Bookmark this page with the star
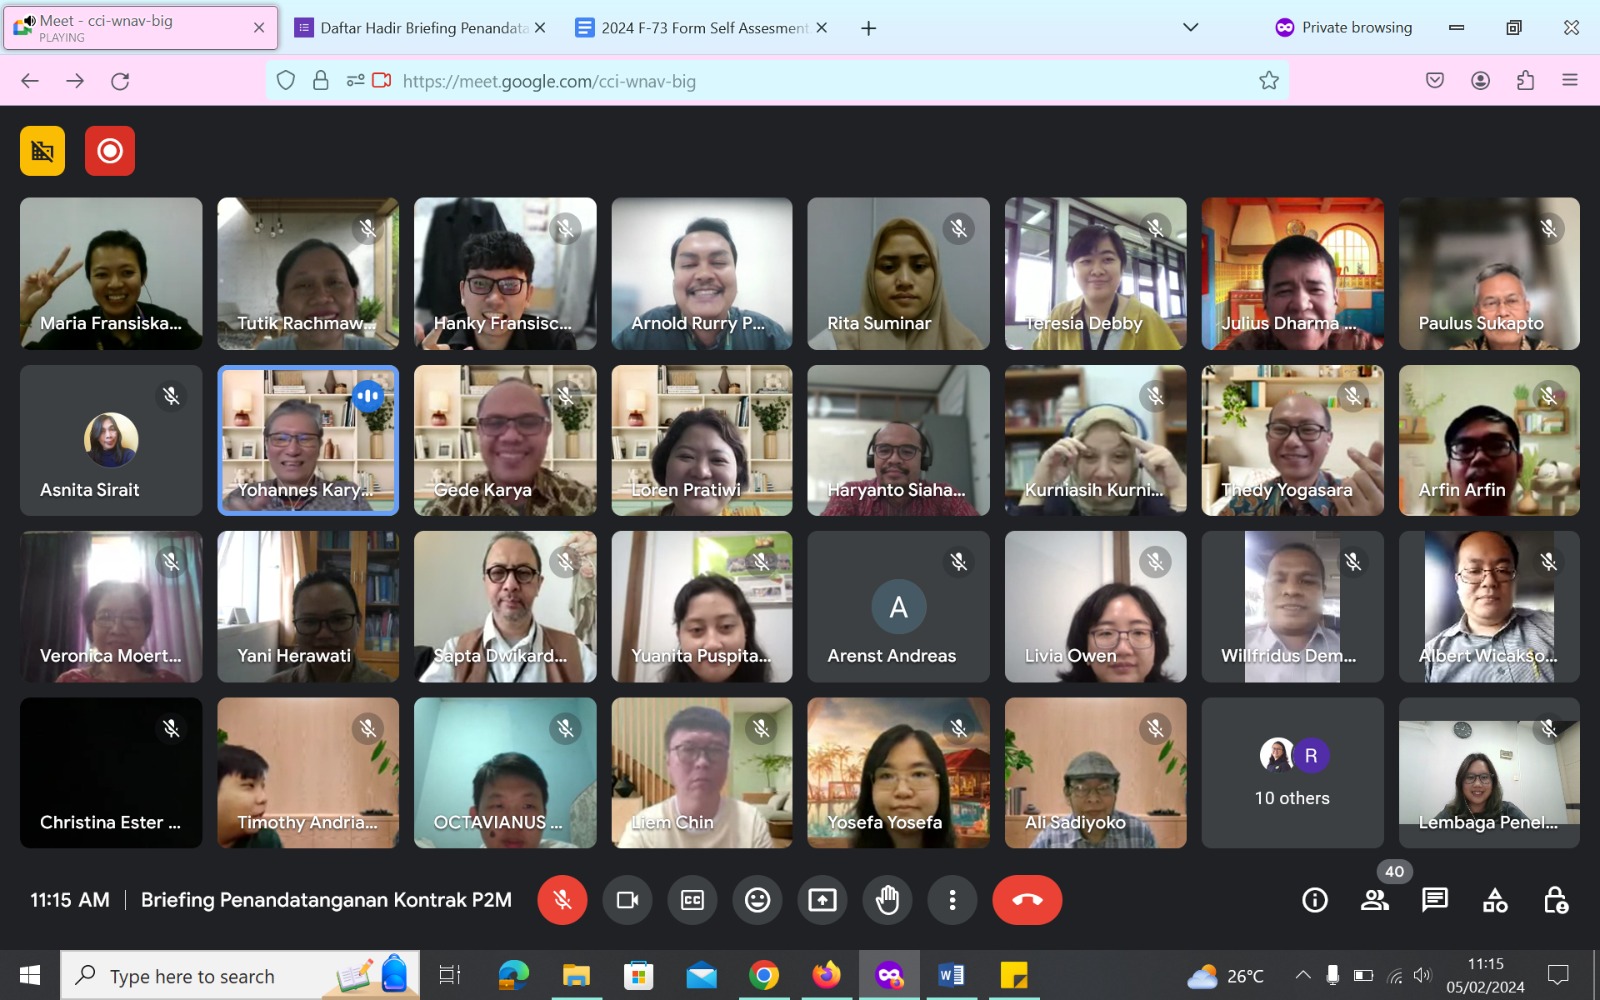This screenshot has width=1600, height=1000. (1269, 81)
